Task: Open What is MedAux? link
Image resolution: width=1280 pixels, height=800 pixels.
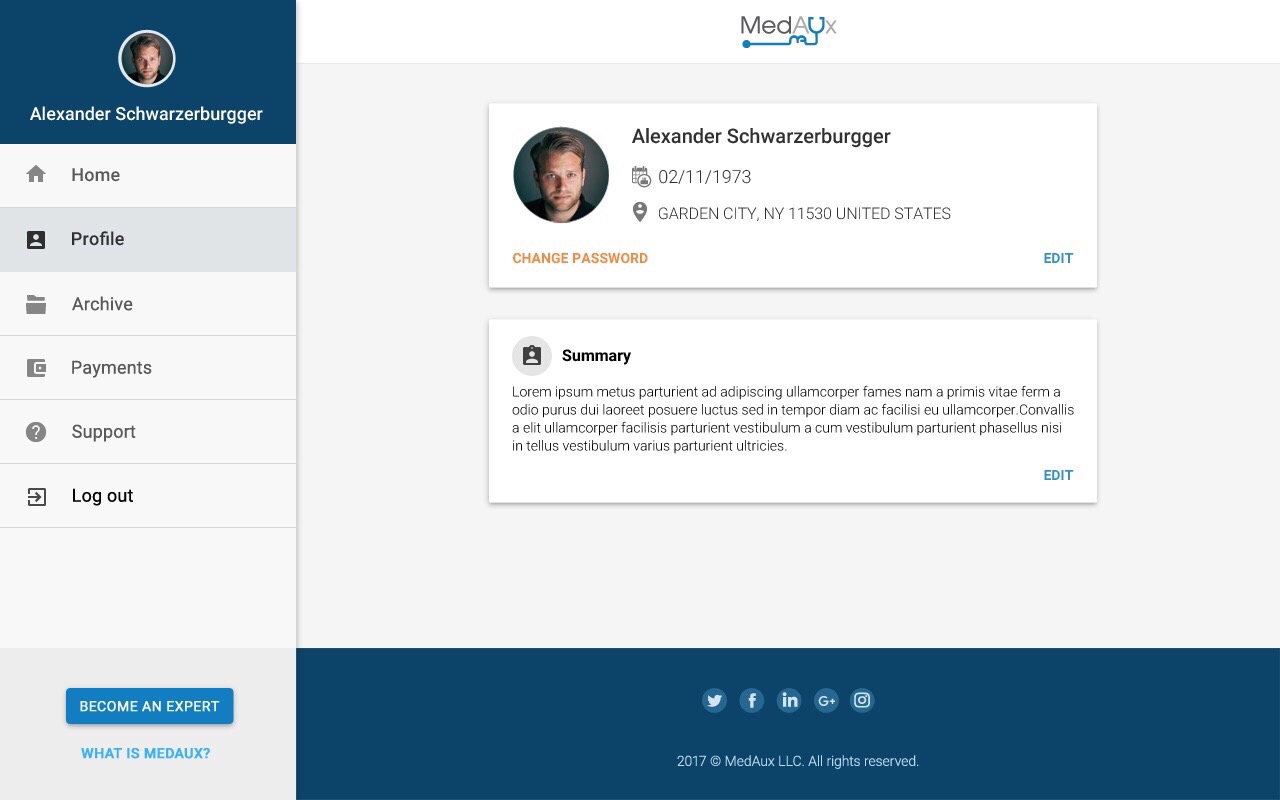Action: click(146, 754)
